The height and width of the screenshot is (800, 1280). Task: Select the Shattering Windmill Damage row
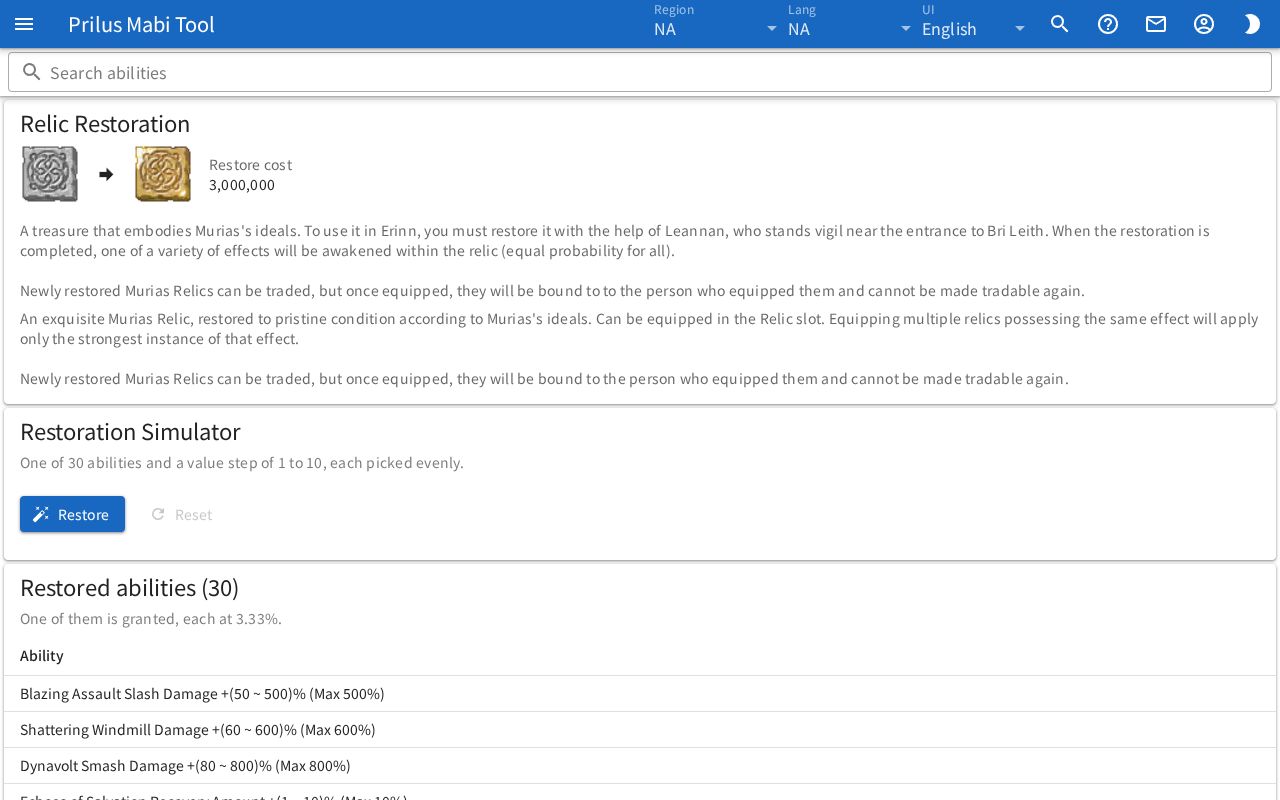pos(640,730)
